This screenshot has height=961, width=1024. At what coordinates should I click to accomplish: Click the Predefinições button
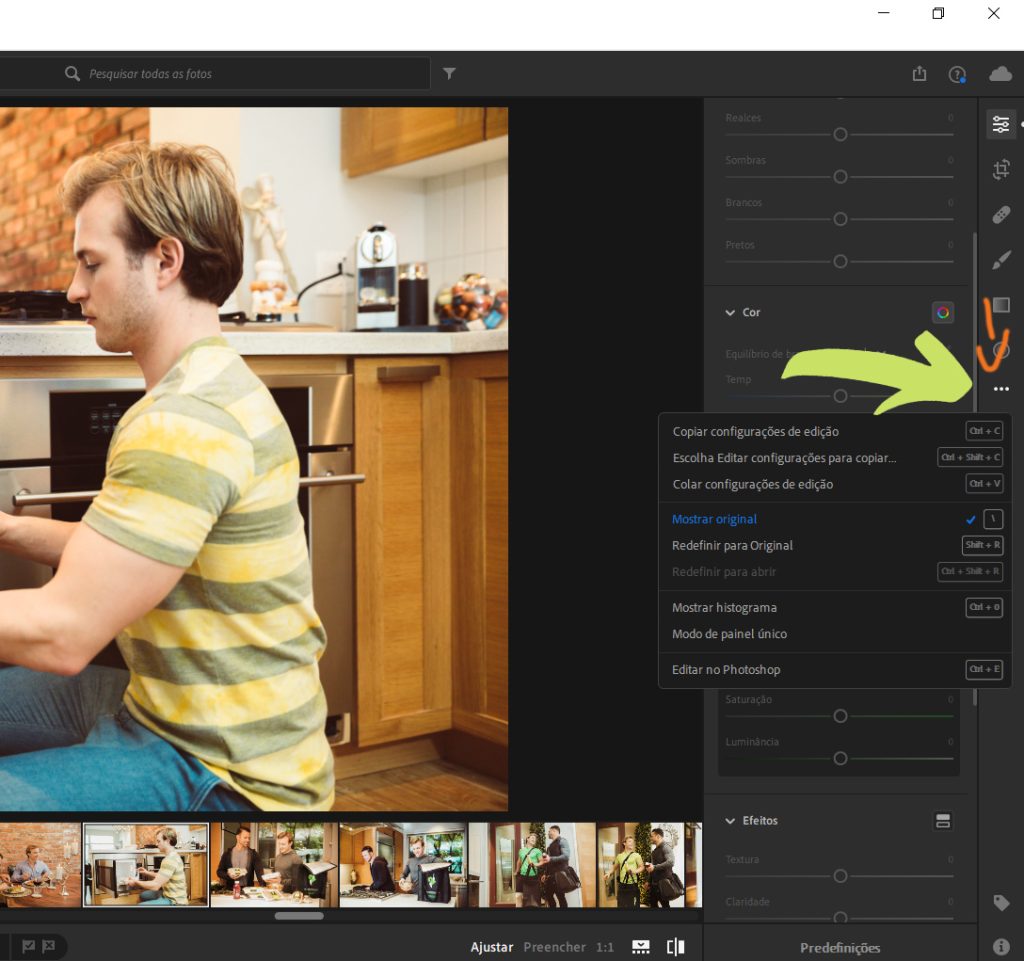[840, 948]
